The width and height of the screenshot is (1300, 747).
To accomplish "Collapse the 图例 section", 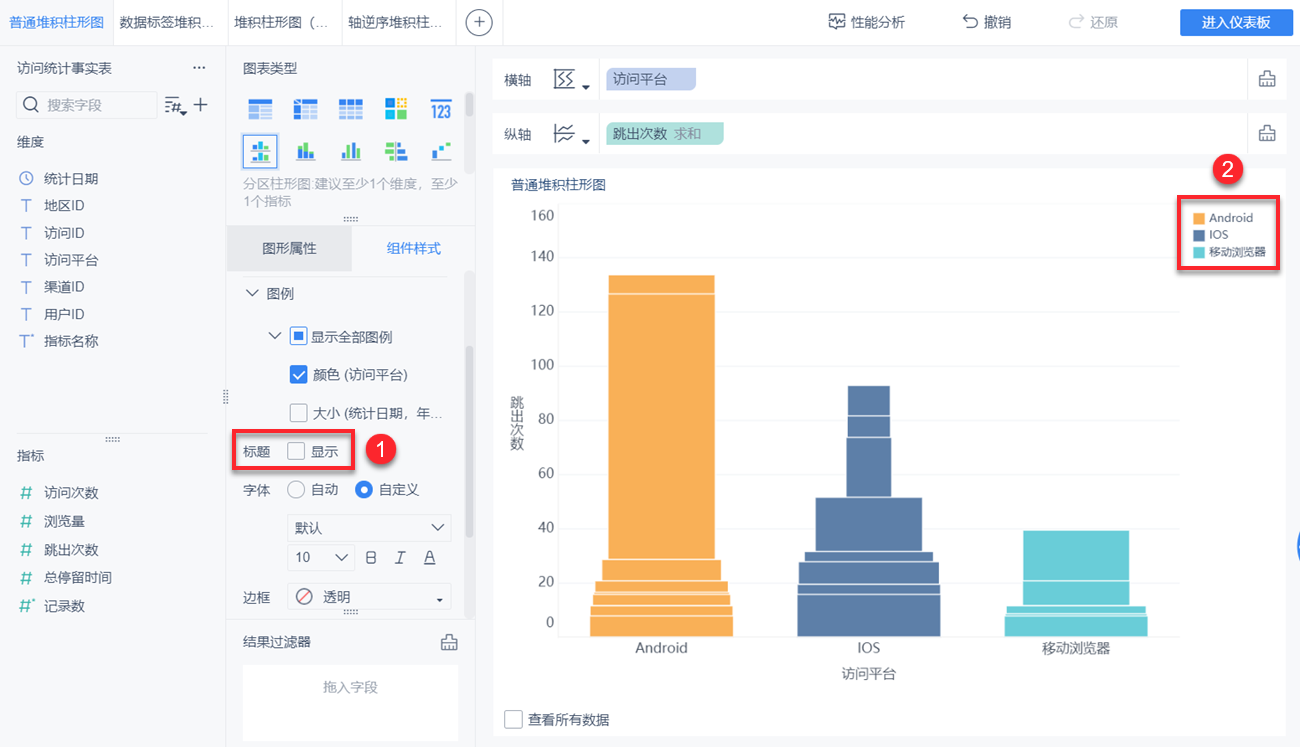I will tap(252, 294).
